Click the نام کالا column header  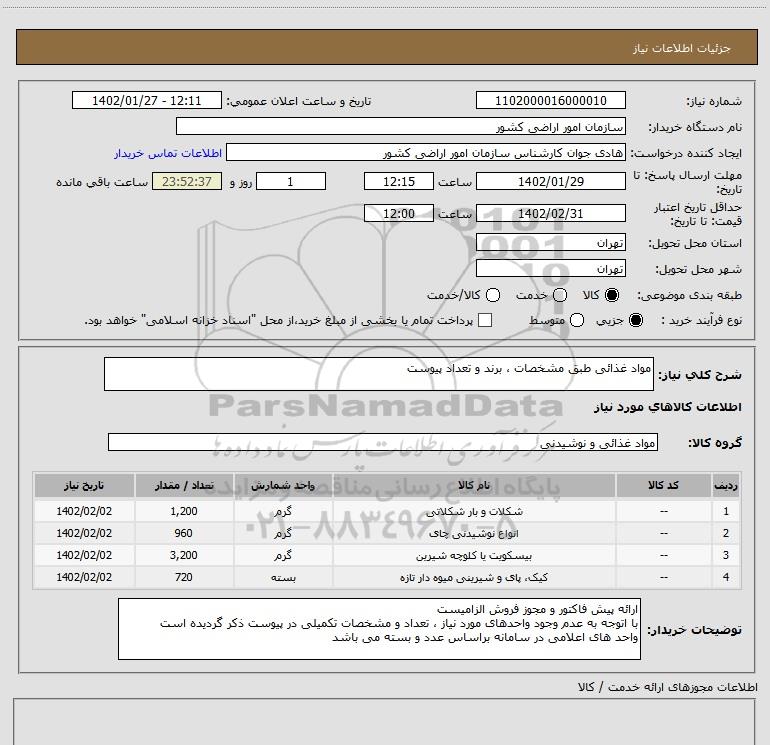(x=474, y=486)
